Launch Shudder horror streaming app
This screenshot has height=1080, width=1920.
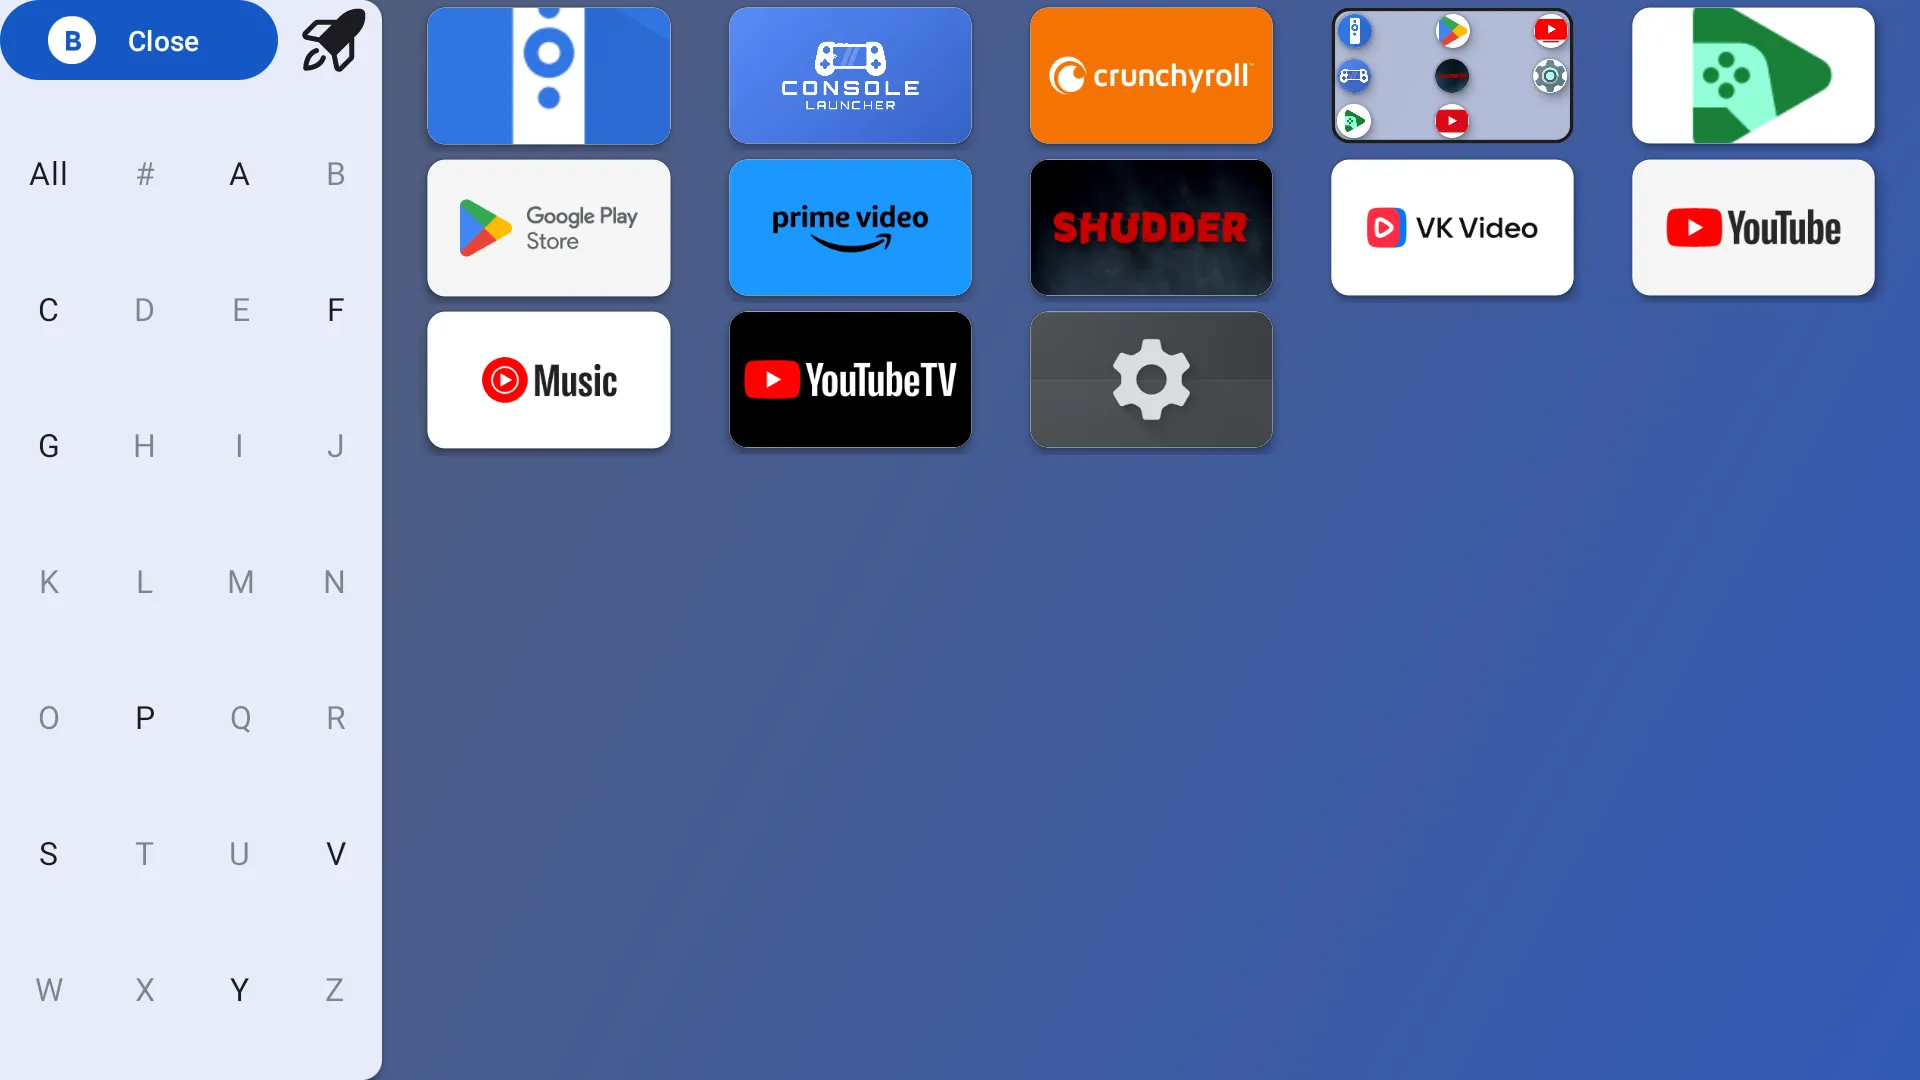point(1151,227)
